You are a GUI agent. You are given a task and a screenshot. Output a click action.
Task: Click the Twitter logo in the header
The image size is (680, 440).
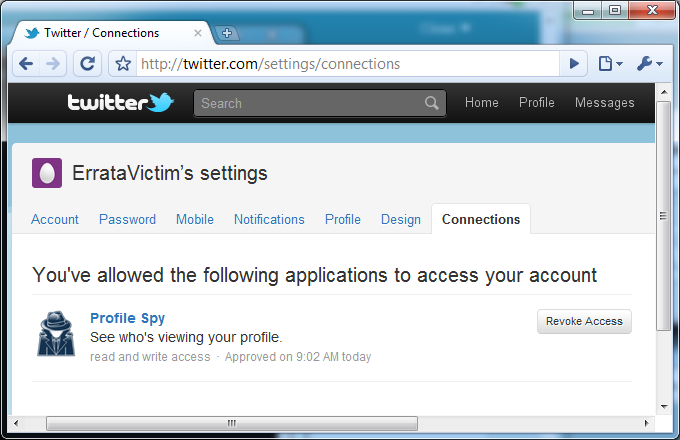pos(120,103)
